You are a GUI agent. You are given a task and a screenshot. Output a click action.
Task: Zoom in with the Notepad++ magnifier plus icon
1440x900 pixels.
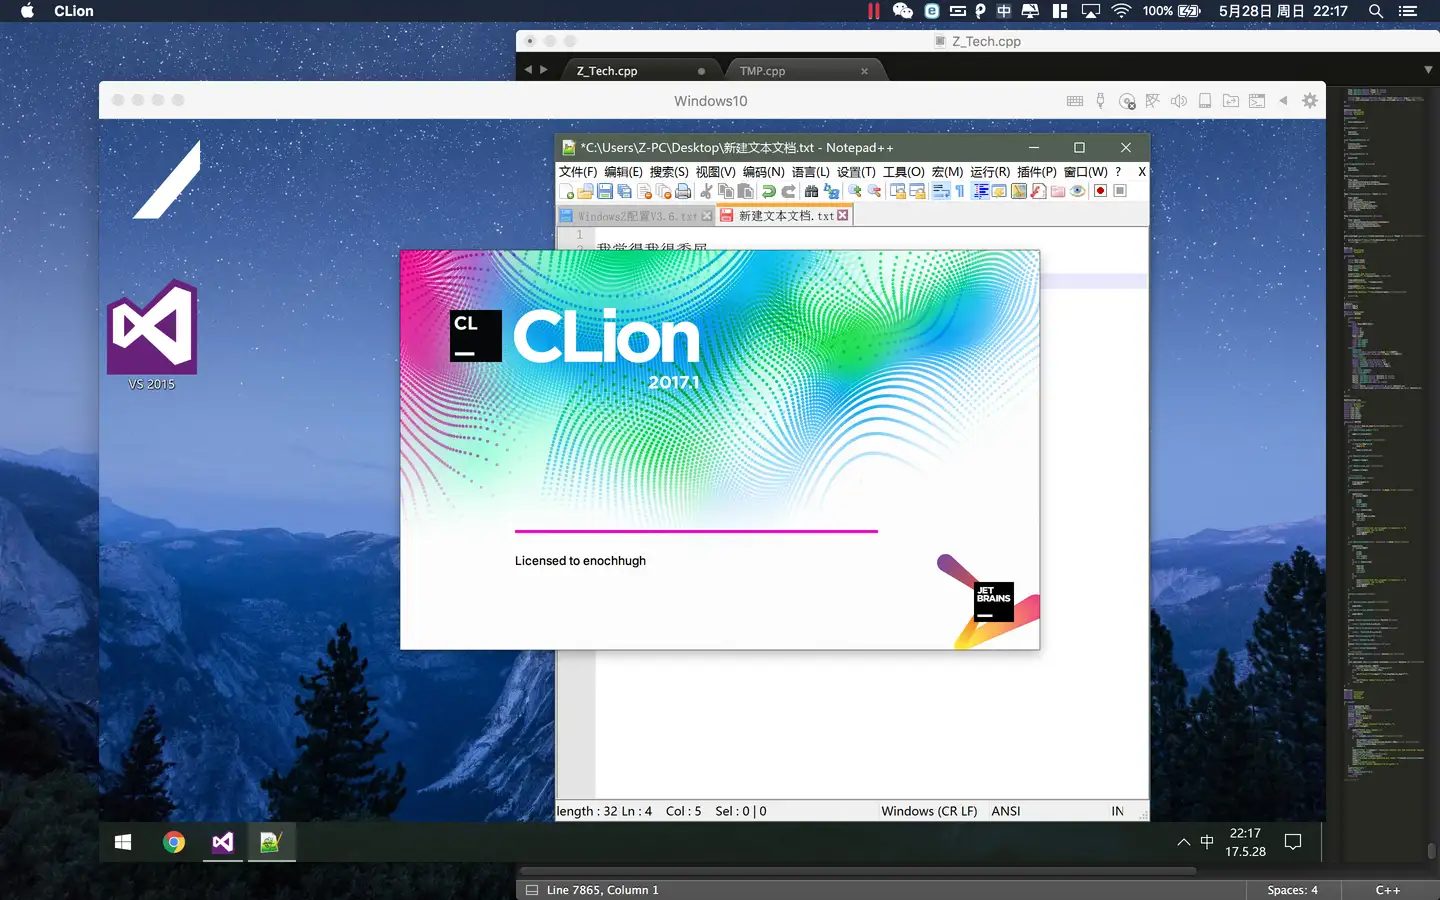pos(855,191)
